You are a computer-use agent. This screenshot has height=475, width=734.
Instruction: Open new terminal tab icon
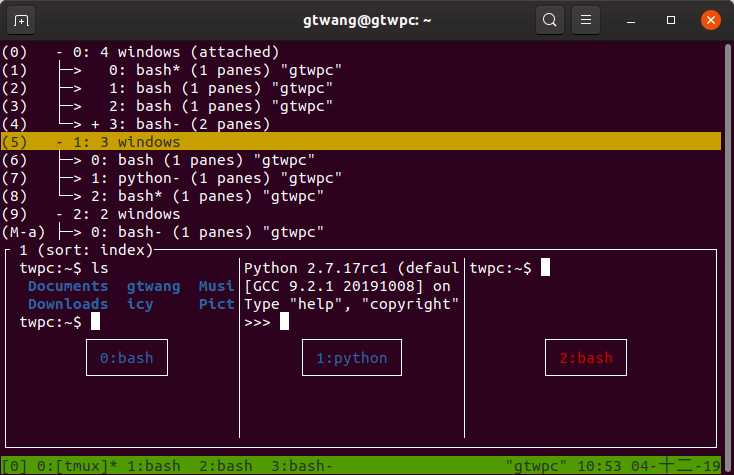click(x=22, y=20)
